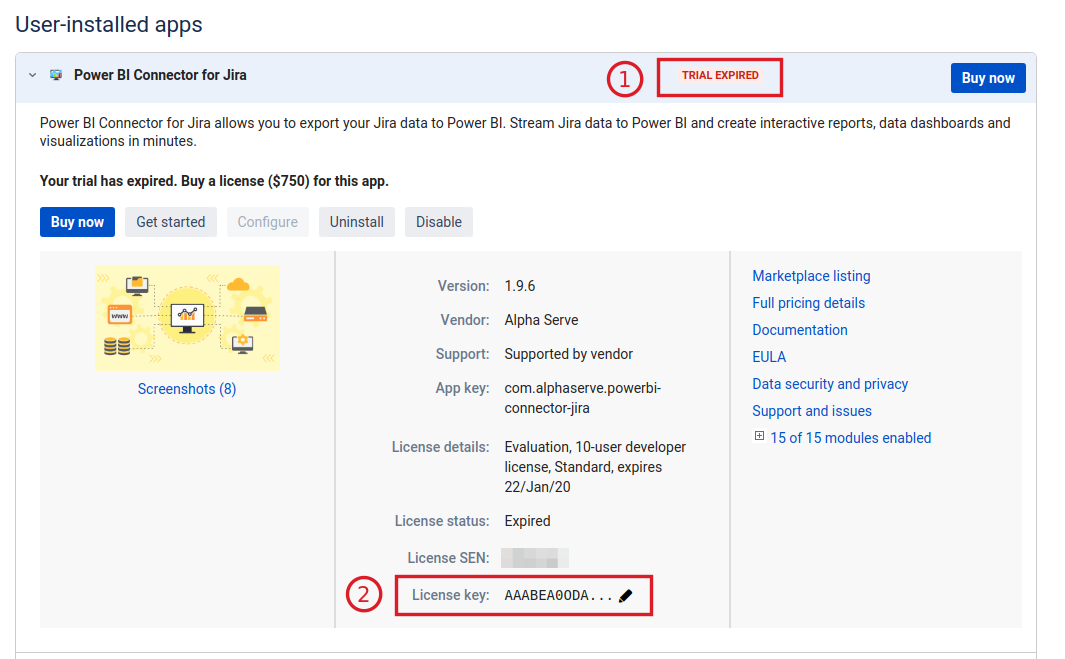
Task: View Full pricing details
Action: click(808, 303)
